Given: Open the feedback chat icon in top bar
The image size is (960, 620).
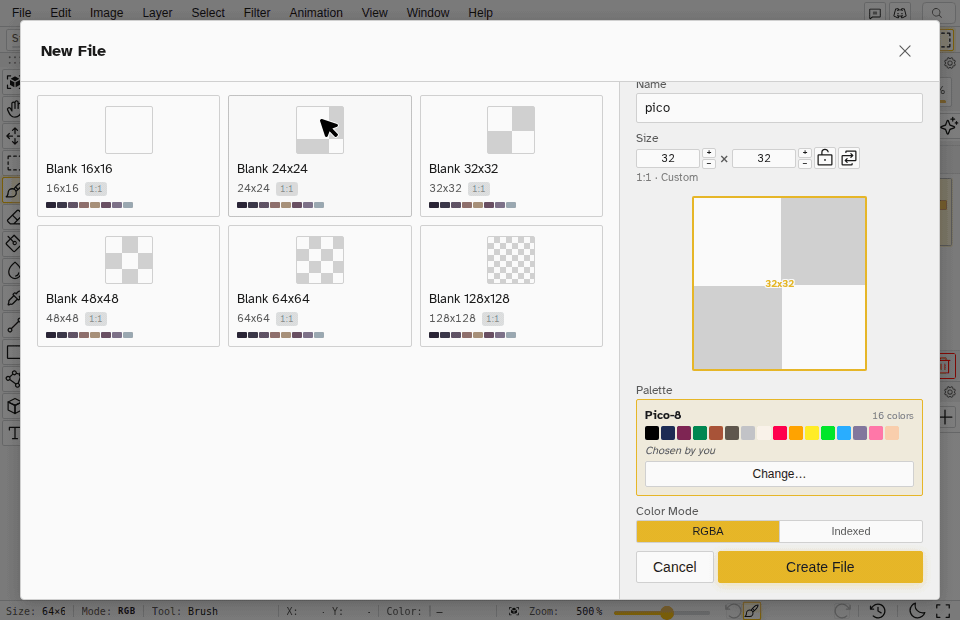Looking at the screenshot, I should click(876, 13).
